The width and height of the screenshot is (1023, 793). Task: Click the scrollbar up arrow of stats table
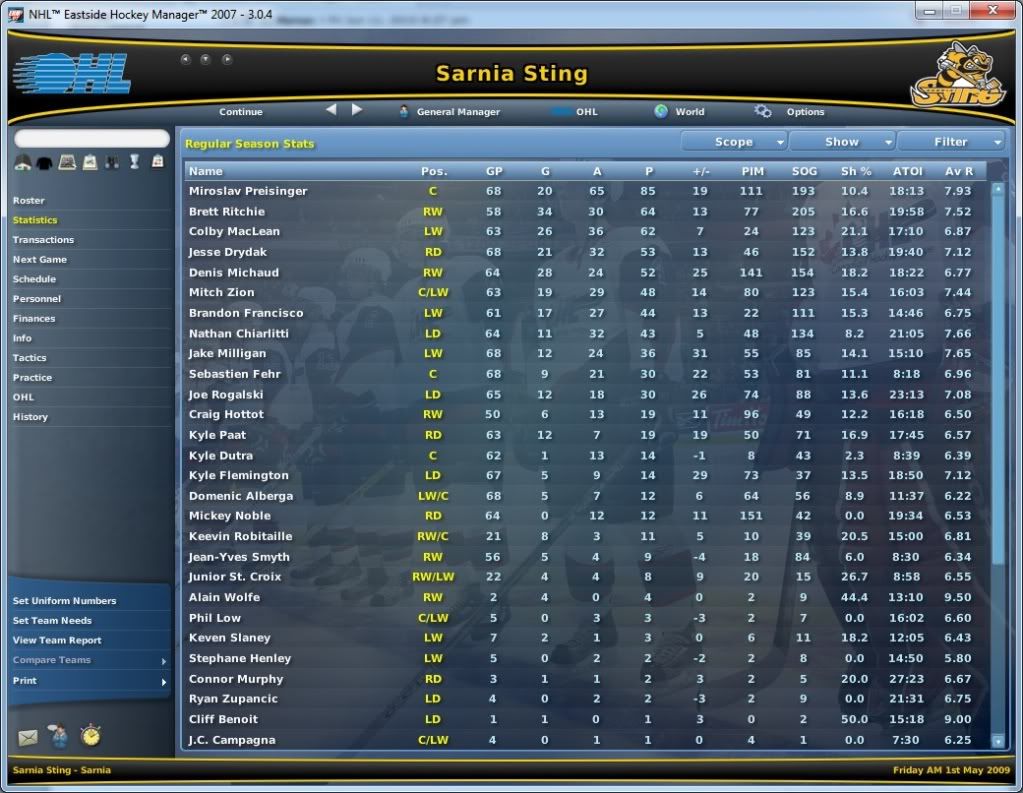click(x=998, y=189)
